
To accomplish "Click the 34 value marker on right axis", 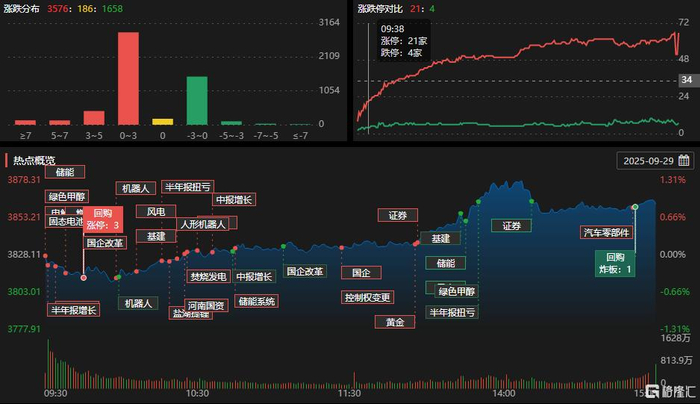I will tap(687, 80).
